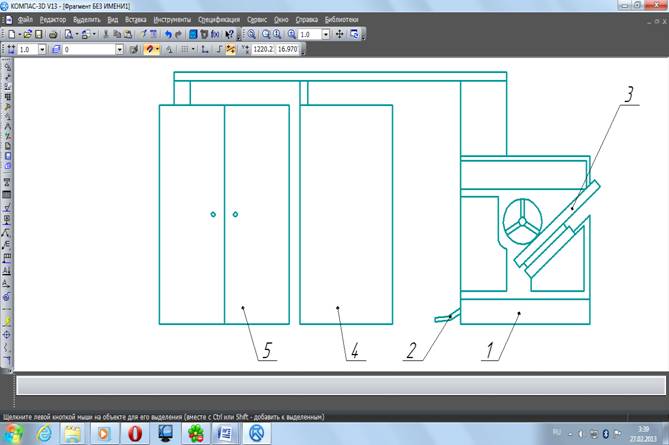Click the Undo arrow icon
669x445 pixels.
coord(167,34)
